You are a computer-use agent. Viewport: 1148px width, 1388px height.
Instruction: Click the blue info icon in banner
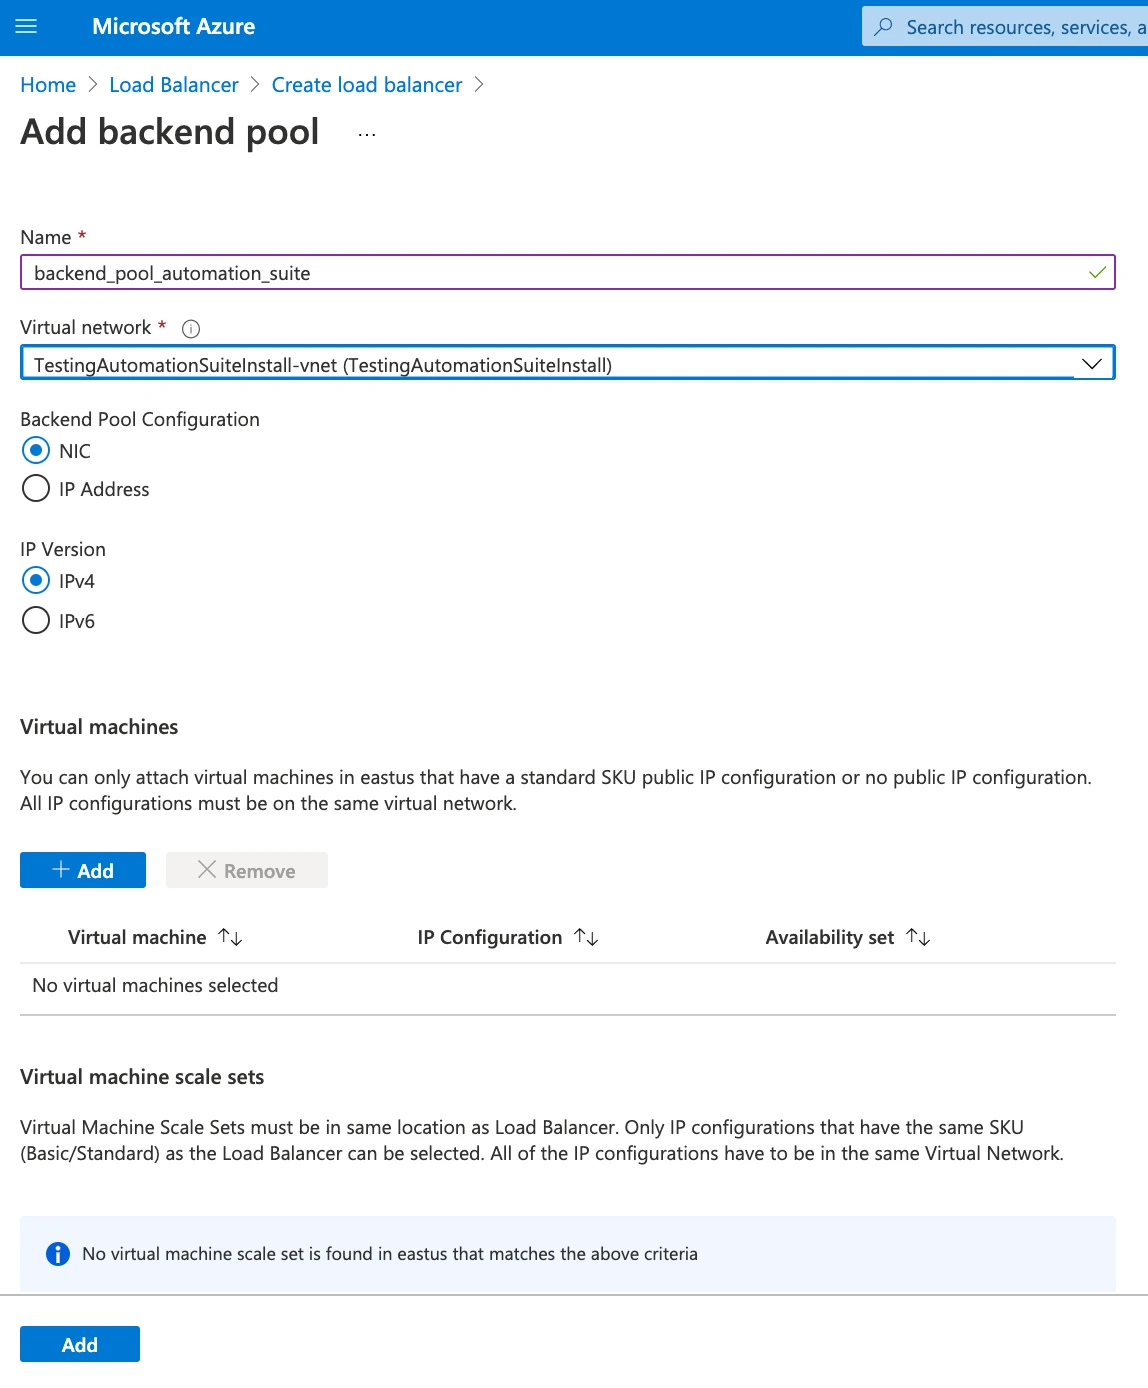pos(58,1254)
